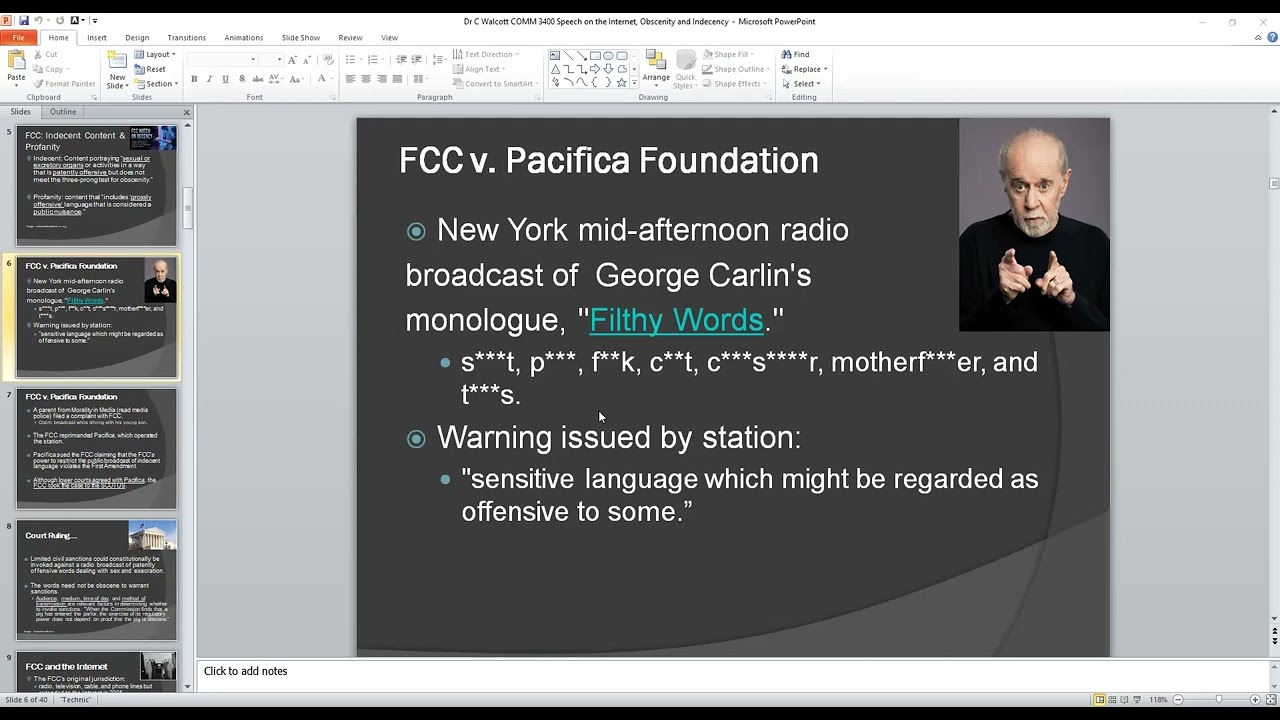Image resolution: width=1280 pixels, height=720 pixels.
Task: Close the slides pane with X
Action: 187,112
